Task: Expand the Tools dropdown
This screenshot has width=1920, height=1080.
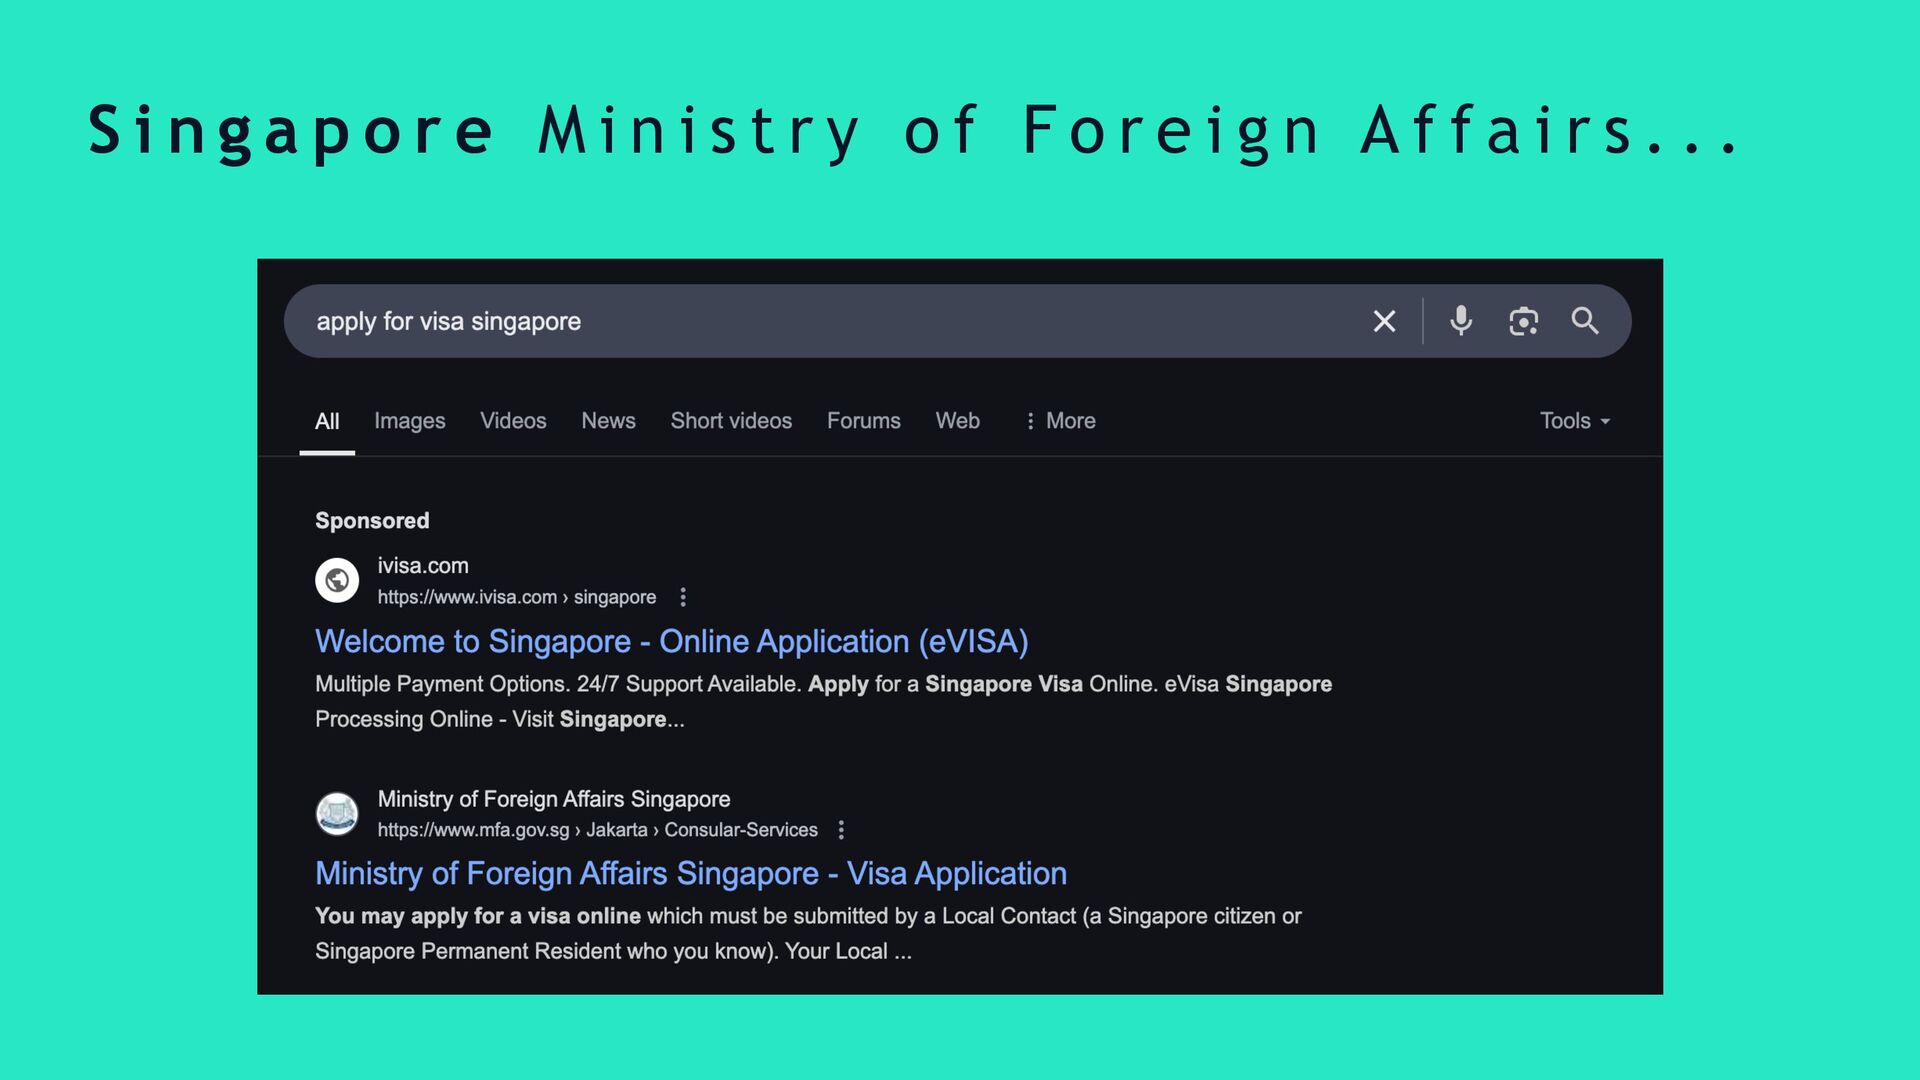Action: [1574, 421]
